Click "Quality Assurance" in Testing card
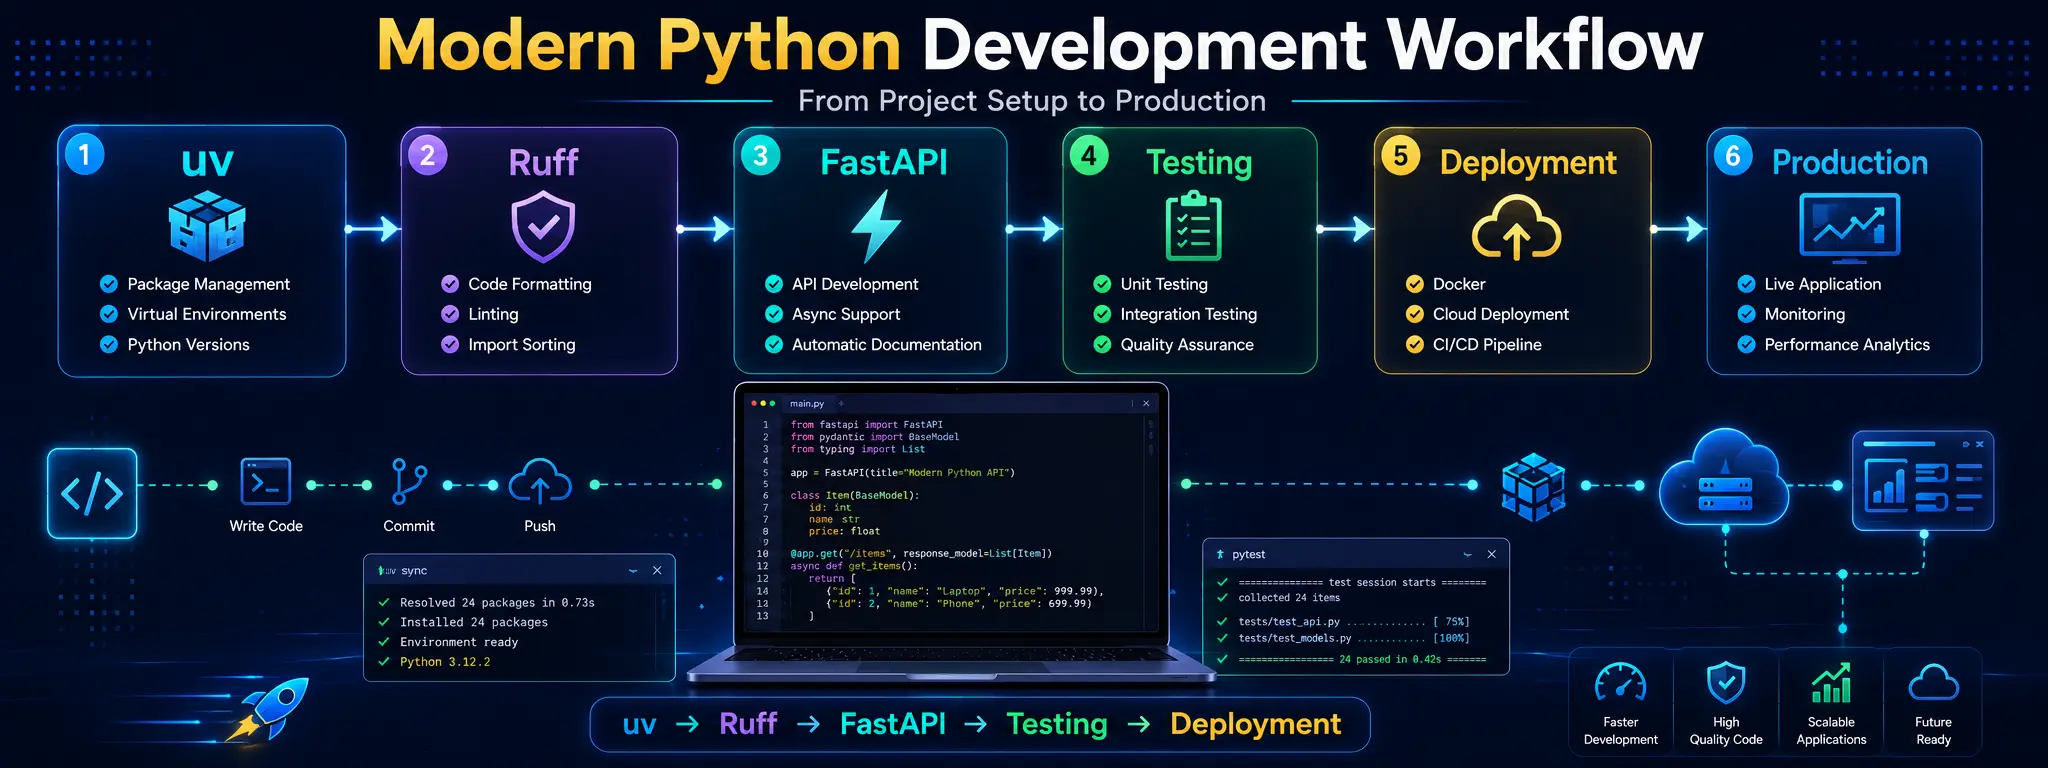The width and height of the screenshot is (2048, 768). pos(1187,344)
